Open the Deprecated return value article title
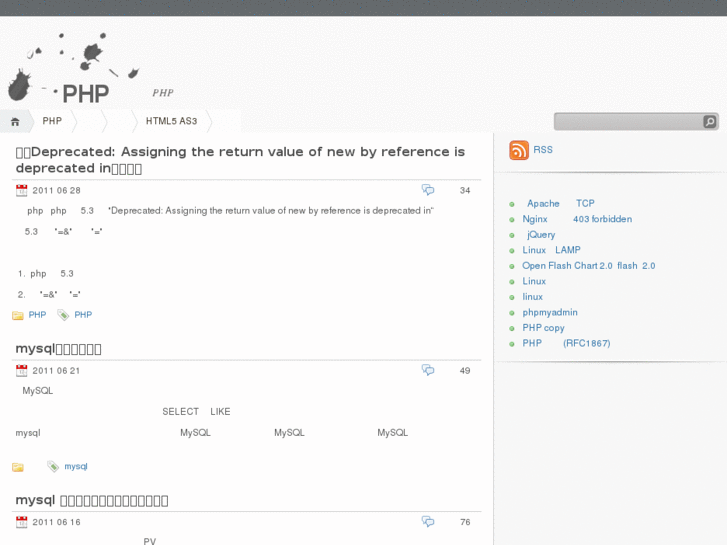Screen dimensions: 727x545 [240, 160]
